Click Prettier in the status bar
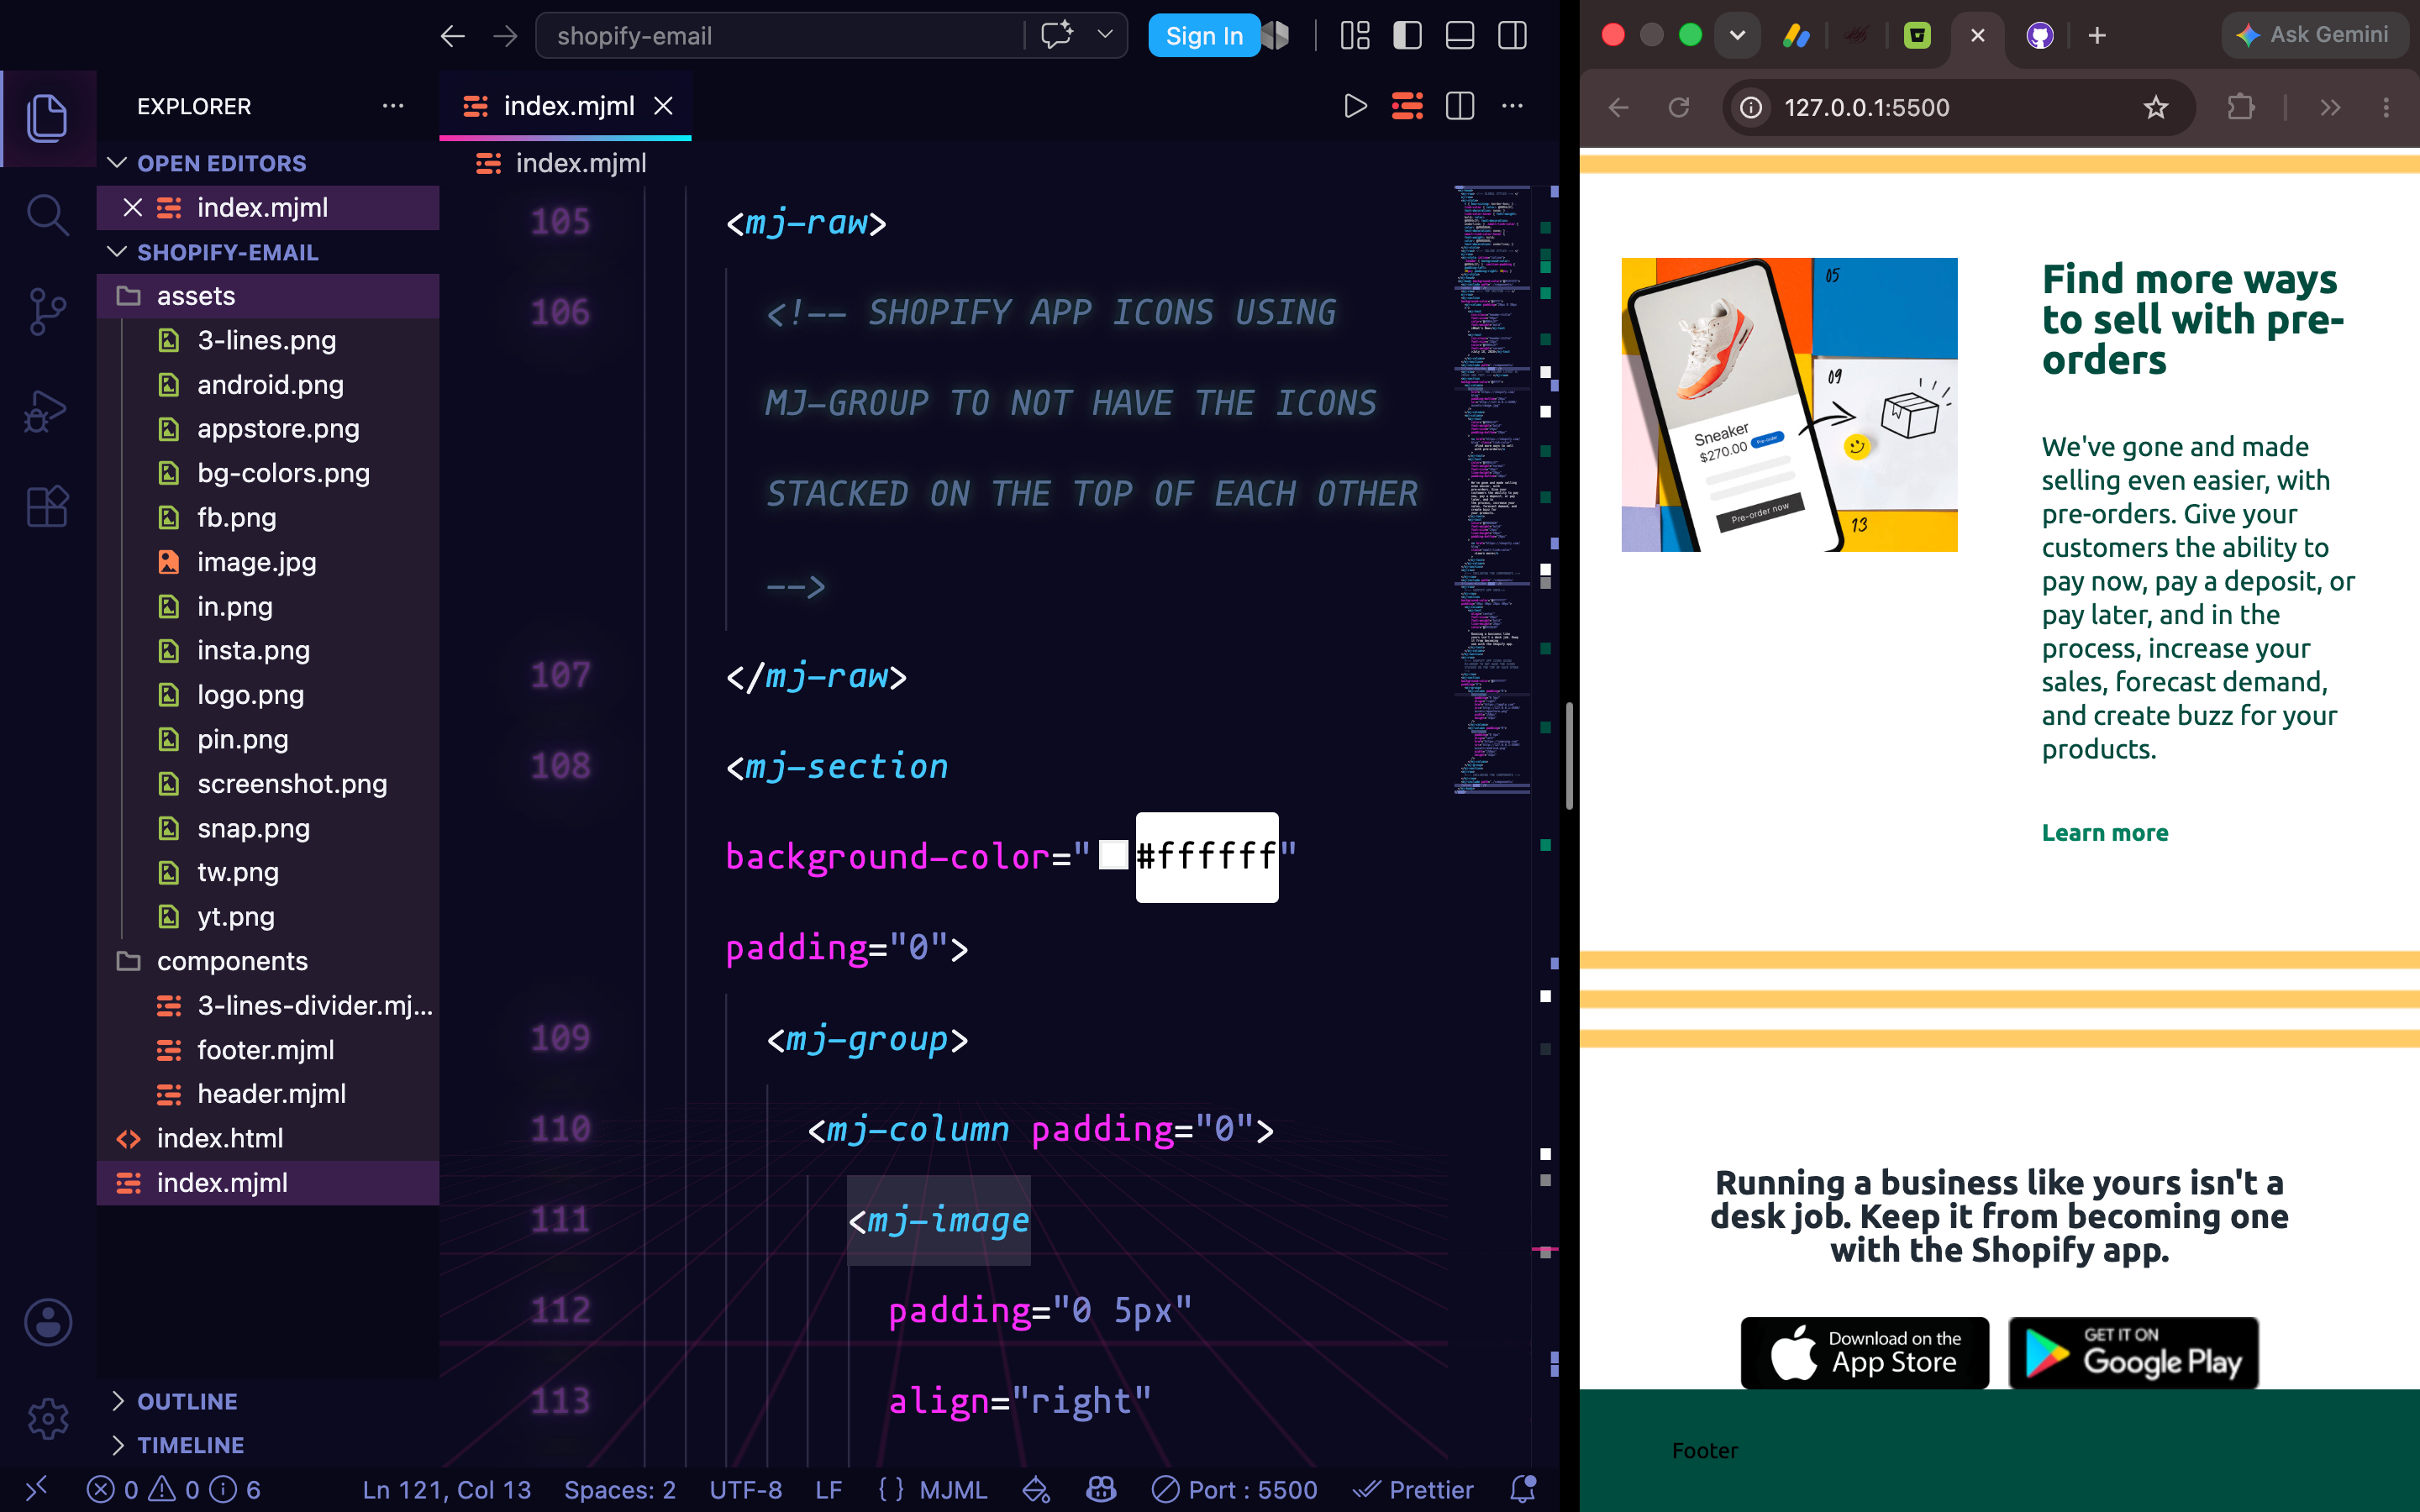 click(x=1413, y=1489)
